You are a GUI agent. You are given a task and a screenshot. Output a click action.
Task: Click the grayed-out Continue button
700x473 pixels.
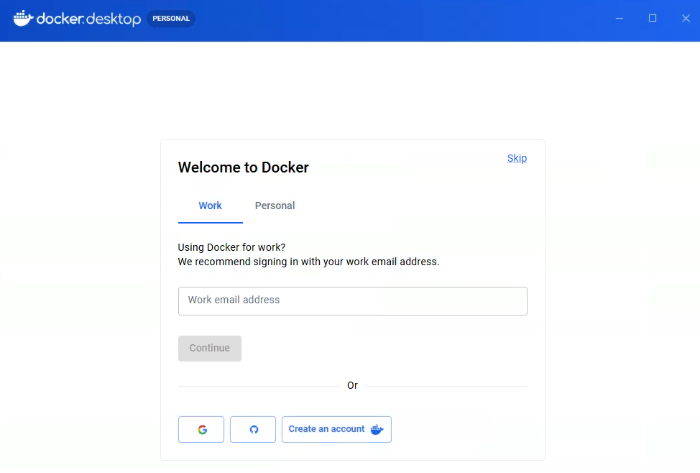tap(210, 348)
